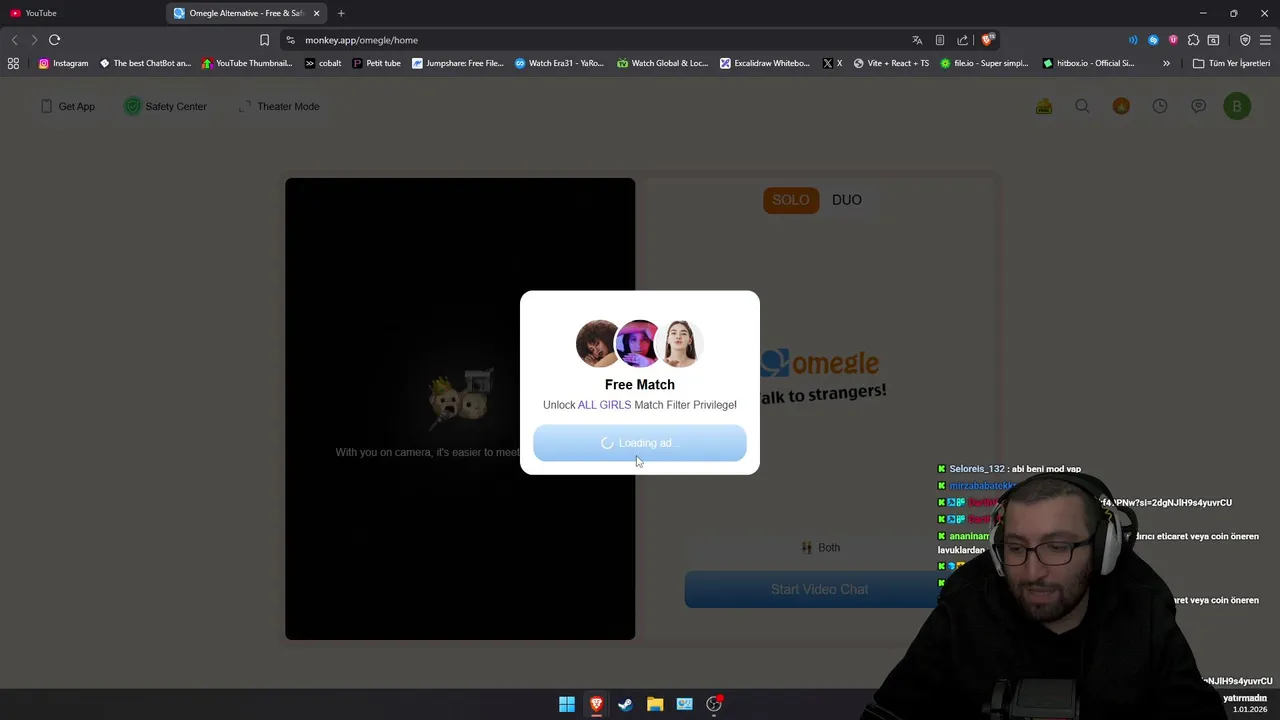
Task: Open the X bookmark
Action: (x=832, y=63)
